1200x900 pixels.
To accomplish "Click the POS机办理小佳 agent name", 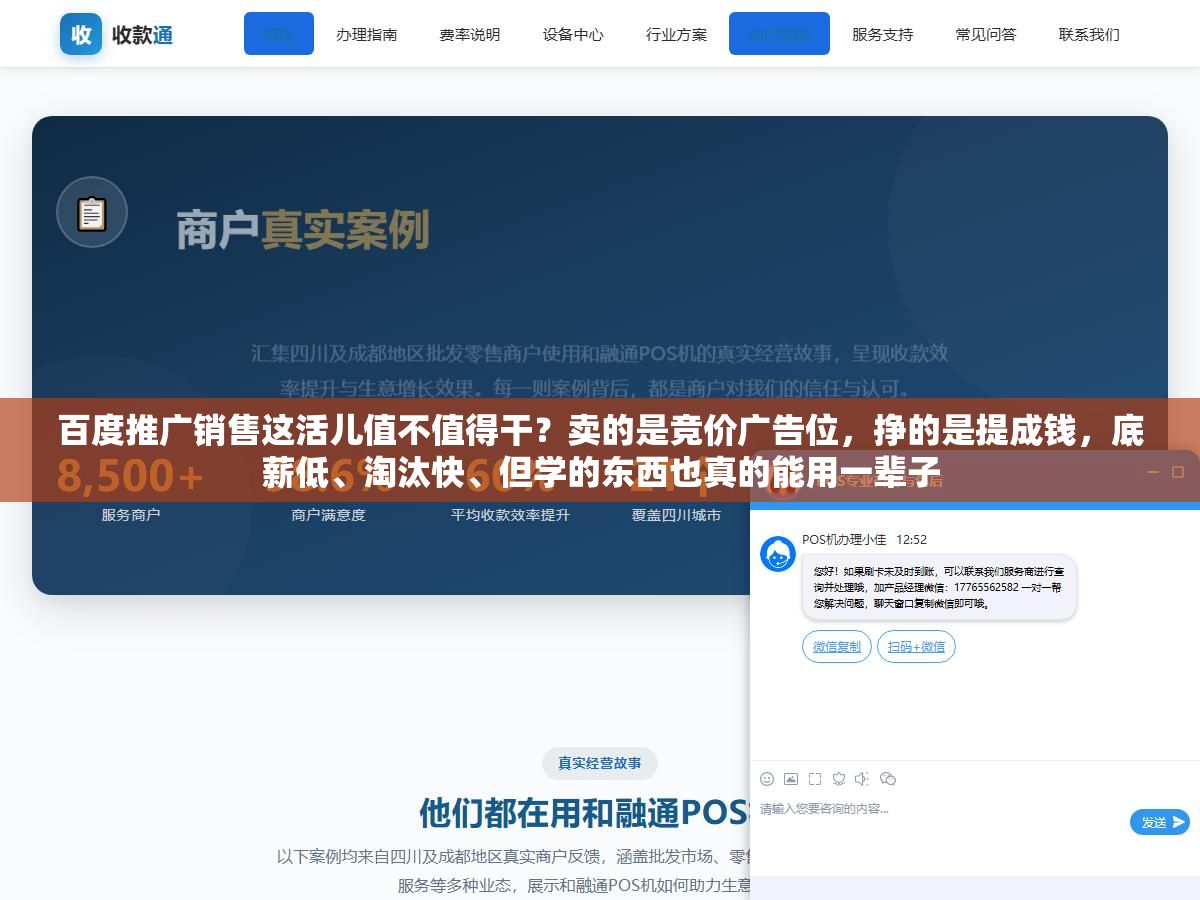I will [844, 539].
